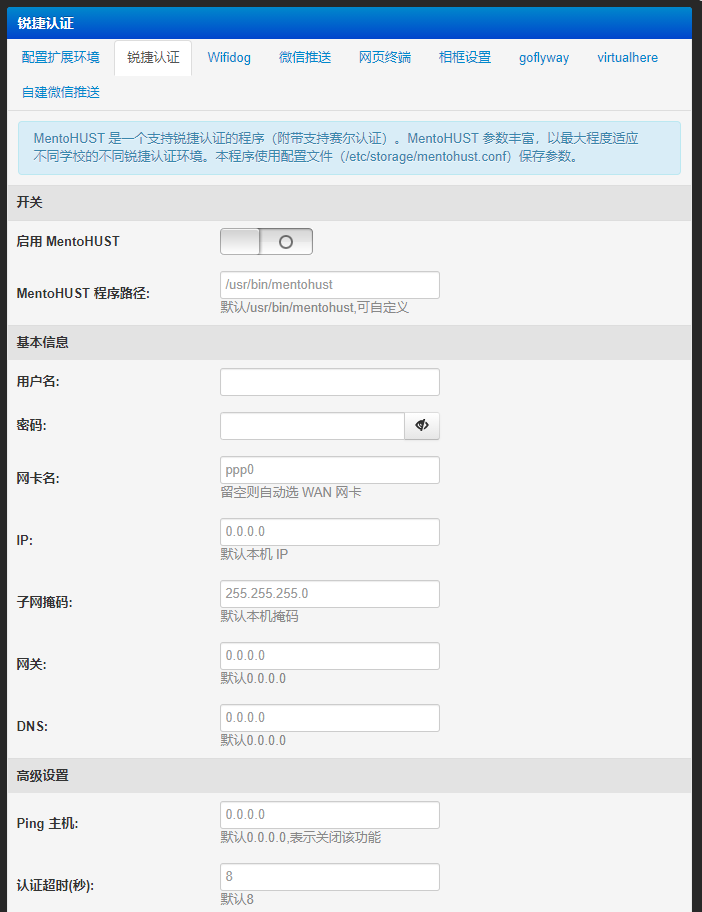The height and width of the screenshot is (912, 702).
Task: Click the DNS input field
Action: 329,718
